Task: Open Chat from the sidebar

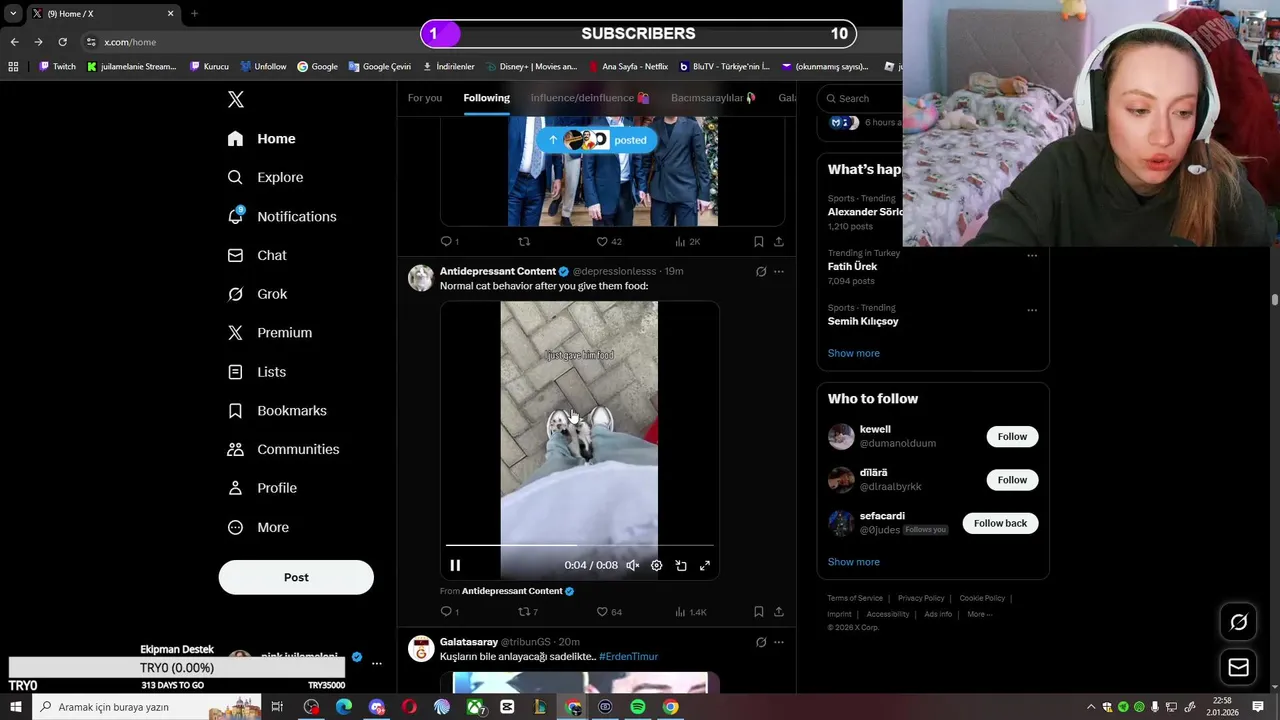Action: 257,255
